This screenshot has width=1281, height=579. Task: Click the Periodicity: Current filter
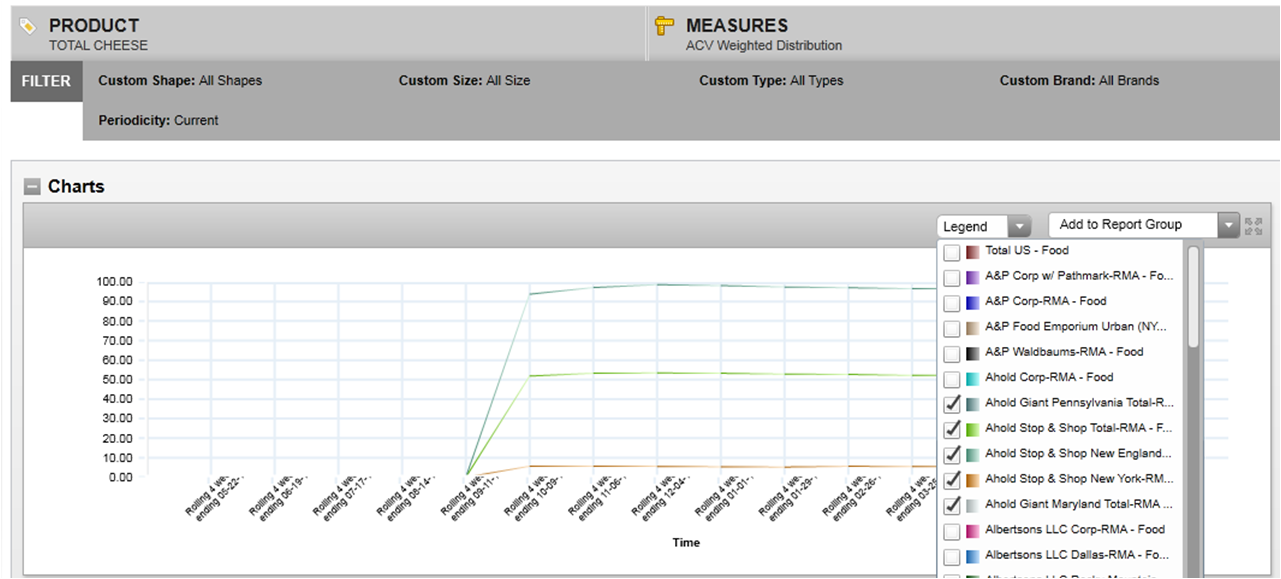(158, 121)
